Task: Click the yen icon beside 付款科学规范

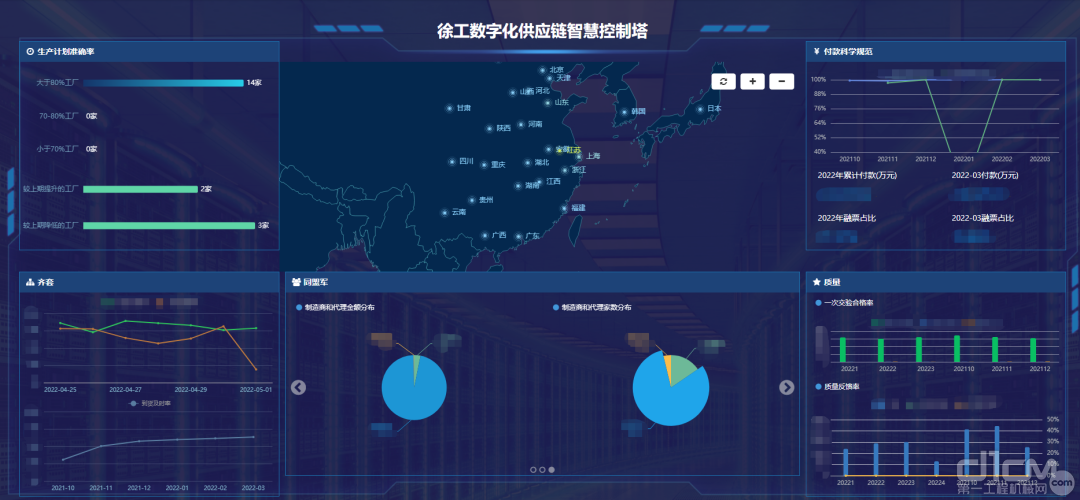Action: 816,52
